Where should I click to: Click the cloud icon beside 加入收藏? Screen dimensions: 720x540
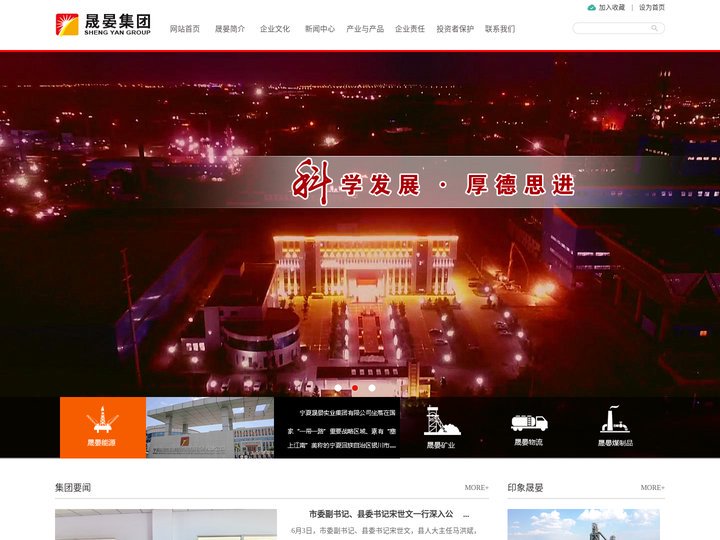(x=591, y=7)
